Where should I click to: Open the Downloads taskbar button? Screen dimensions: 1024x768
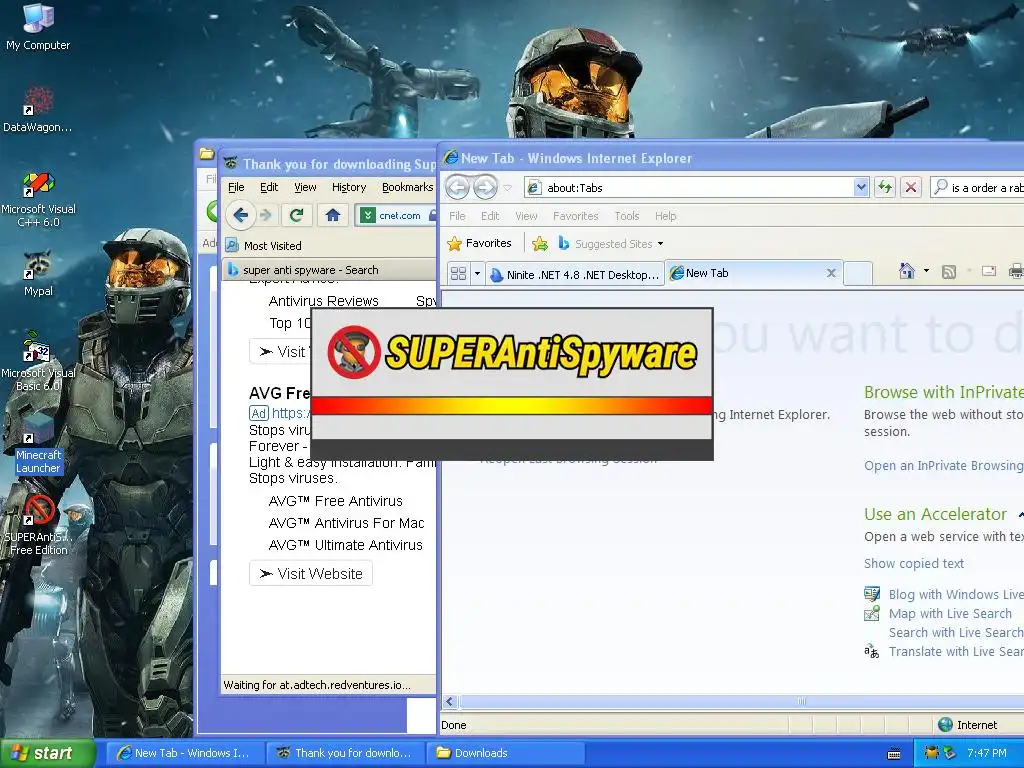[x=505, y=753]
